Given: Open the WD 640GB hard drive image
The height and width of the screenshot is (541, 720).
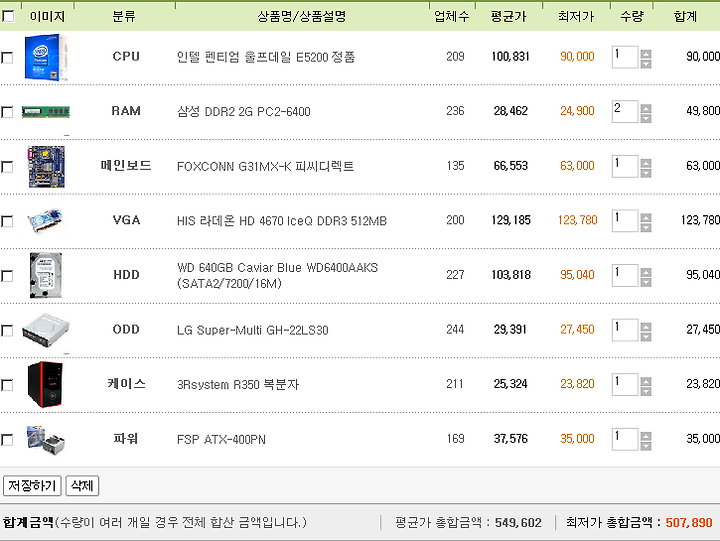Looking at the screenshot, I should (46, 275).
